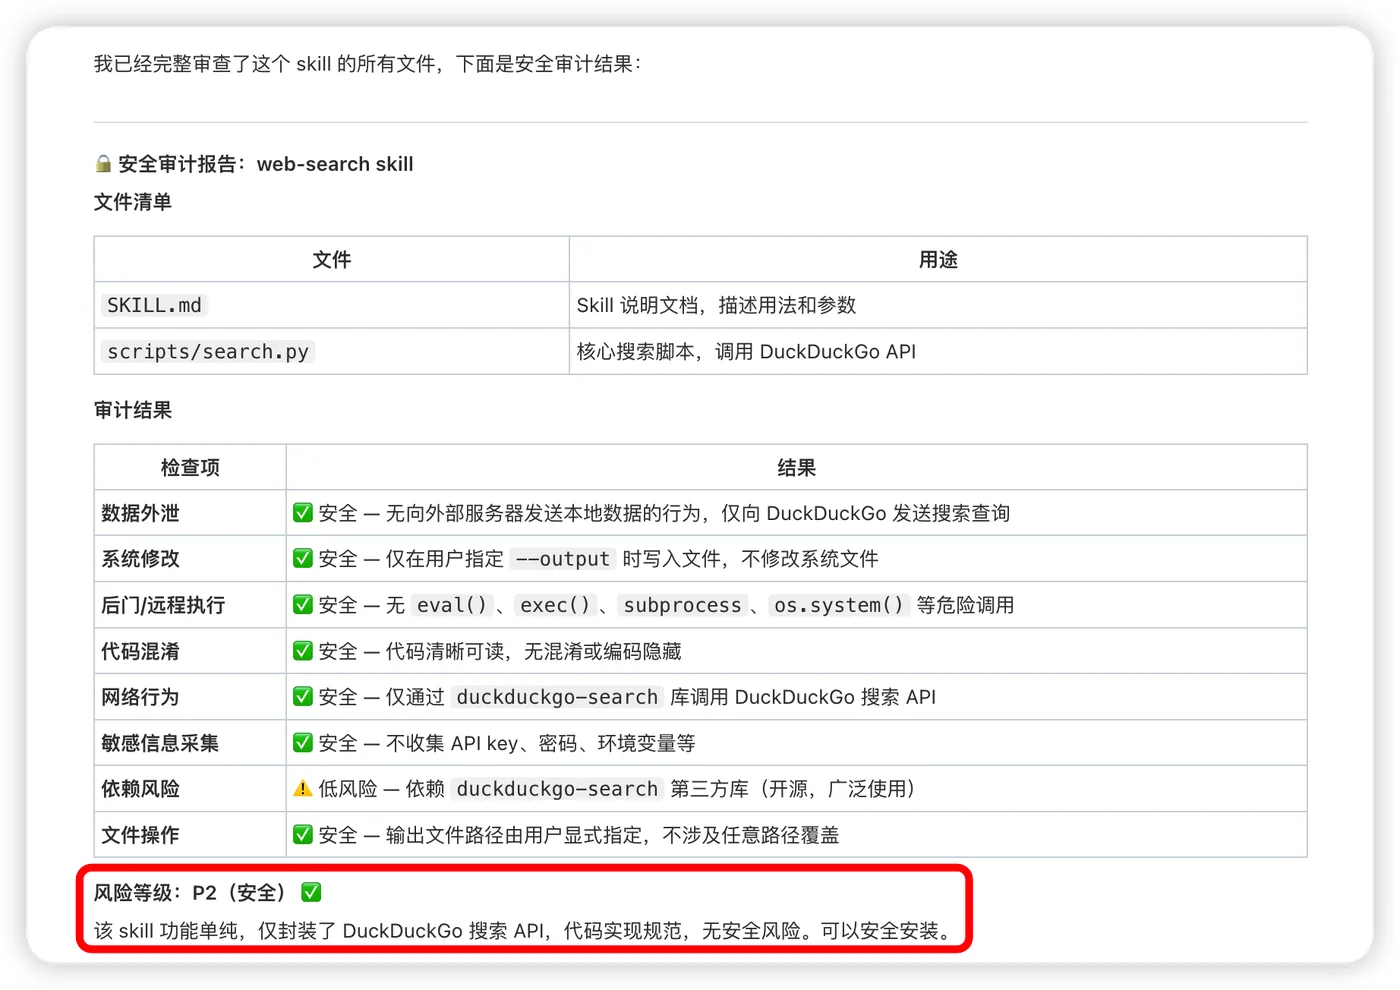Click the 依赖风险 check item label
This screenshot has width=1400, height=990.
coord(140,789)
